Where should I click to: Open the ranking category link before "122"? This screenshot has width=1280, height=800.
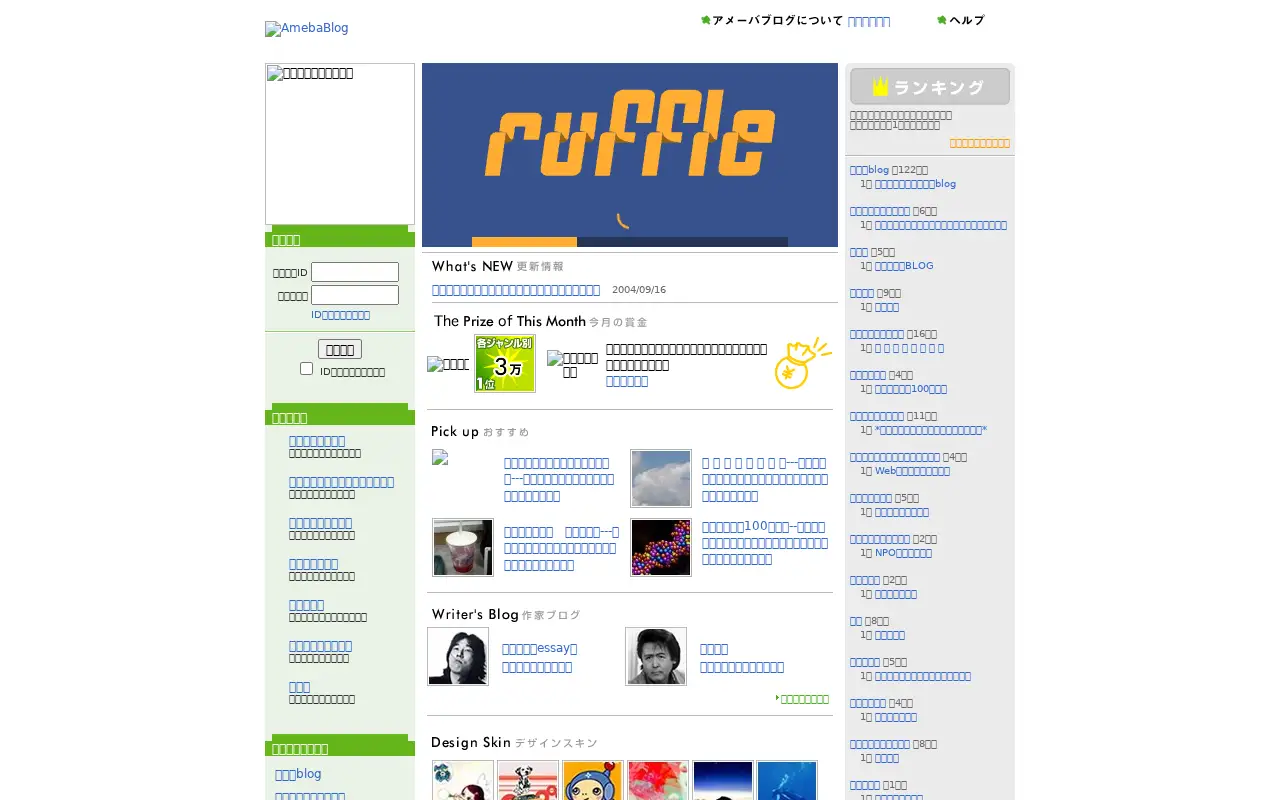(869, 170)
